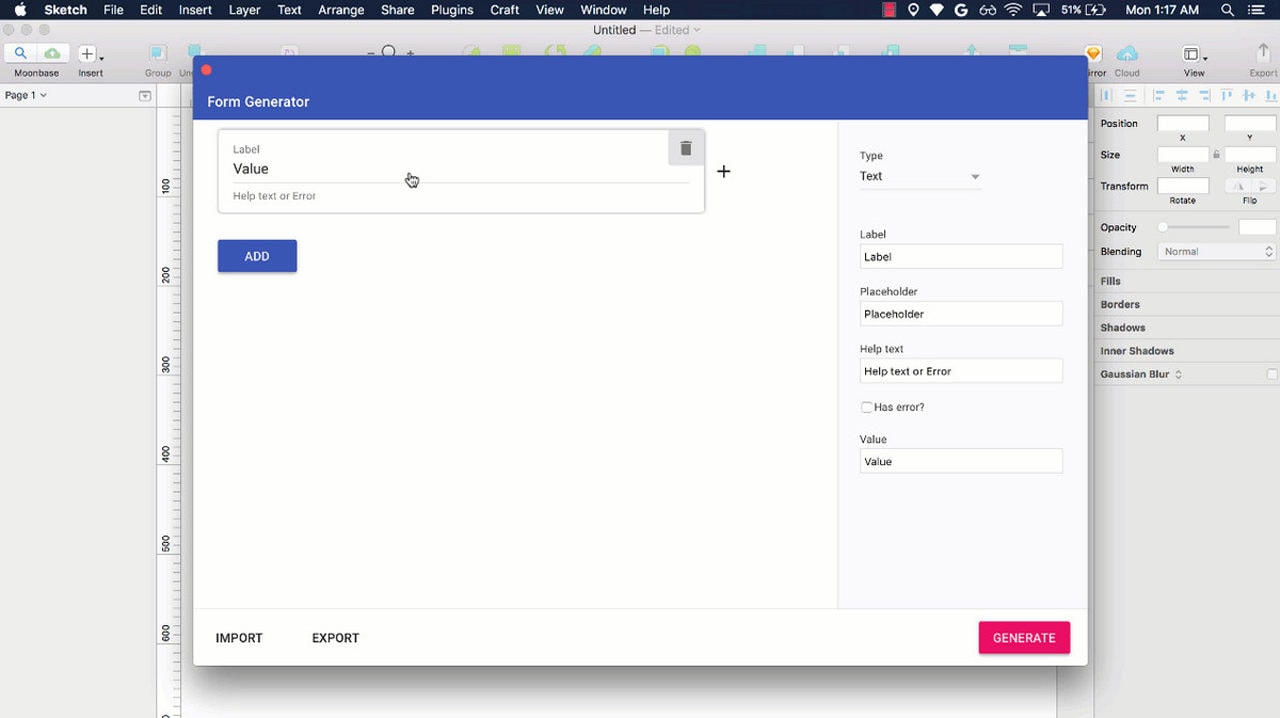Close the Form Generator dialog via red dot
This screenshot has width=1280, height=718.
click(206, 70)
